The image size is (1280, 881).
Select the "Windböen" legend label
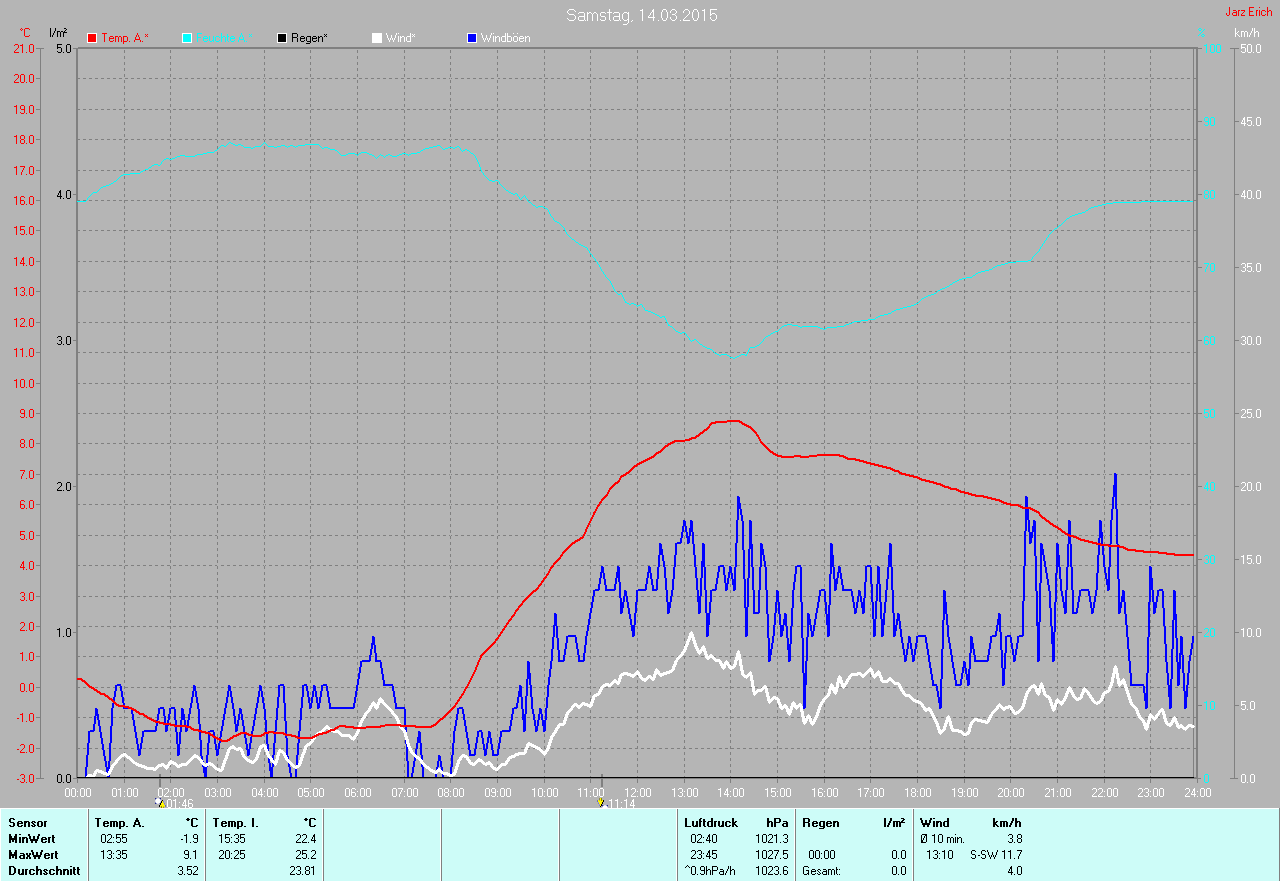pos(506,38)
